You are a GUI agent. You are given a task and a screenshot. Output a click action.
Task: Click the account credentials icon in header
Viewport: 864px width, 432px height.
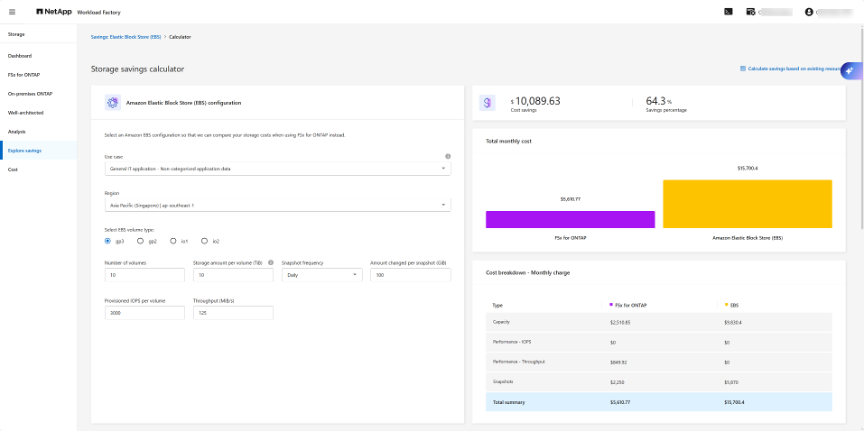click(750, 12)
